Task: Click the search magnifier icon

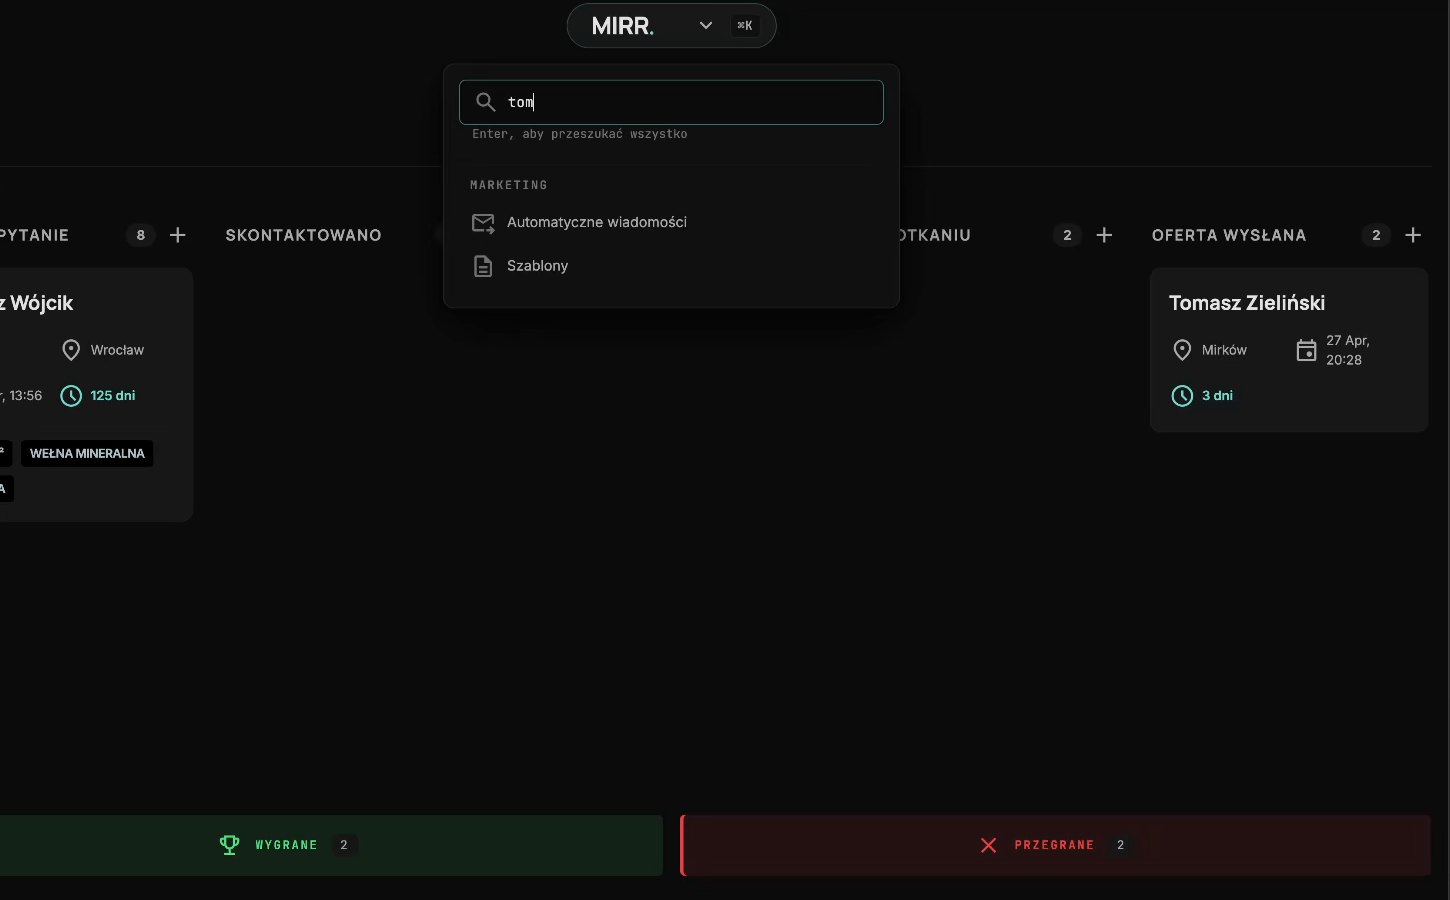Action: [485, 102]
